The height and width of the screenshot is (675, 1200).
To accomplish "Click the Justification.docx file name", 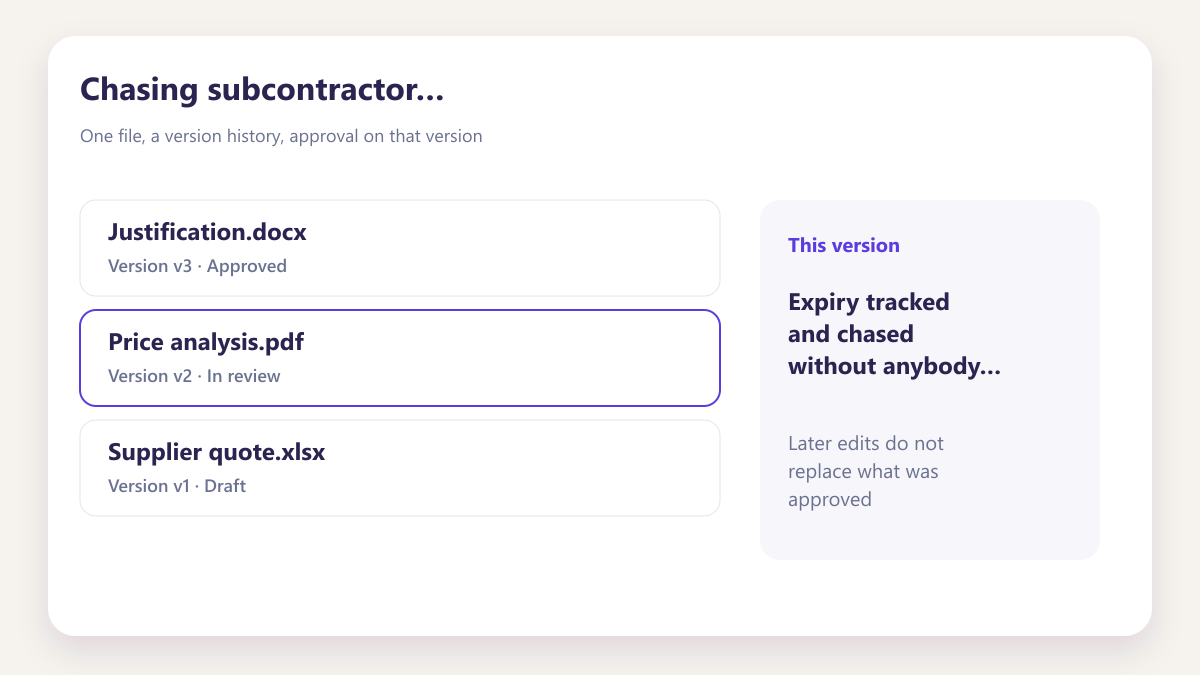I will (207, 232).
